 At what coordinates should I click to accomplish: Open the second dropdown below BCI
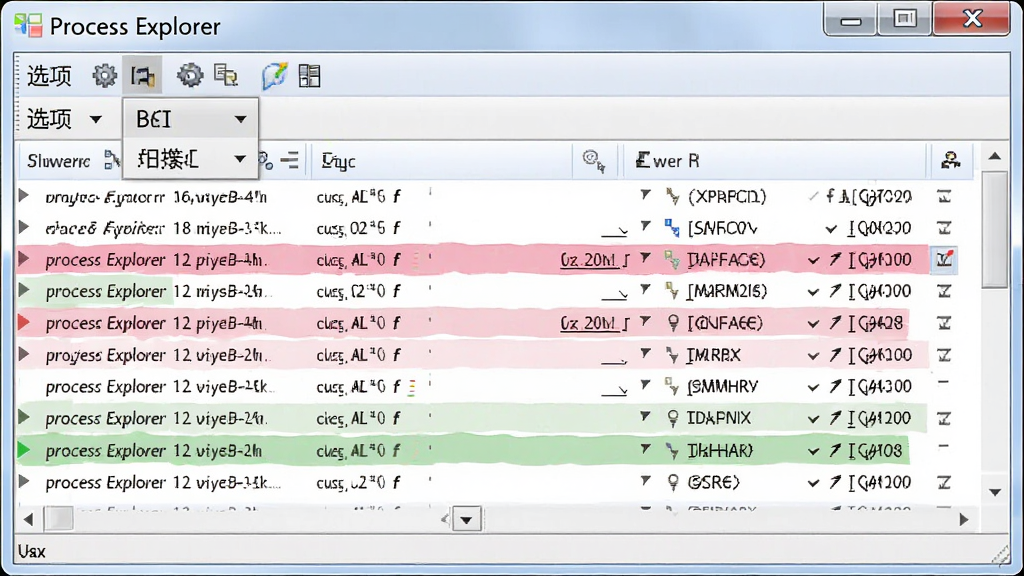191,159
